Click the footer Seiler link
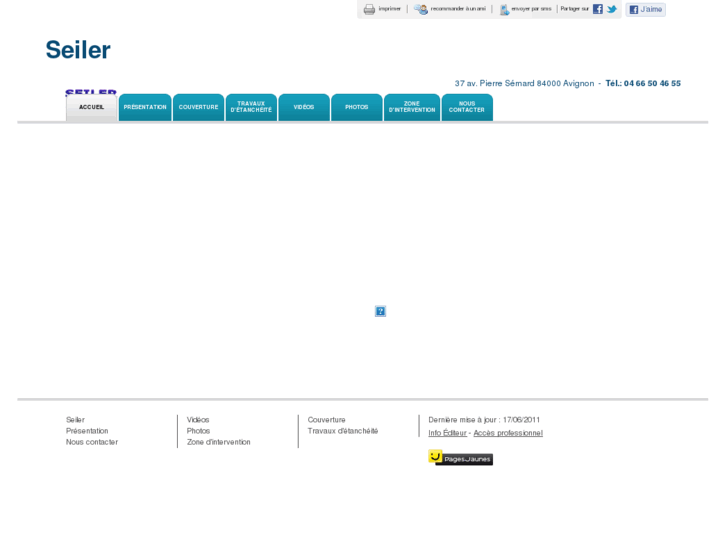Image resolution: width=727 pixels, height=545 pixels. [75, 420]
